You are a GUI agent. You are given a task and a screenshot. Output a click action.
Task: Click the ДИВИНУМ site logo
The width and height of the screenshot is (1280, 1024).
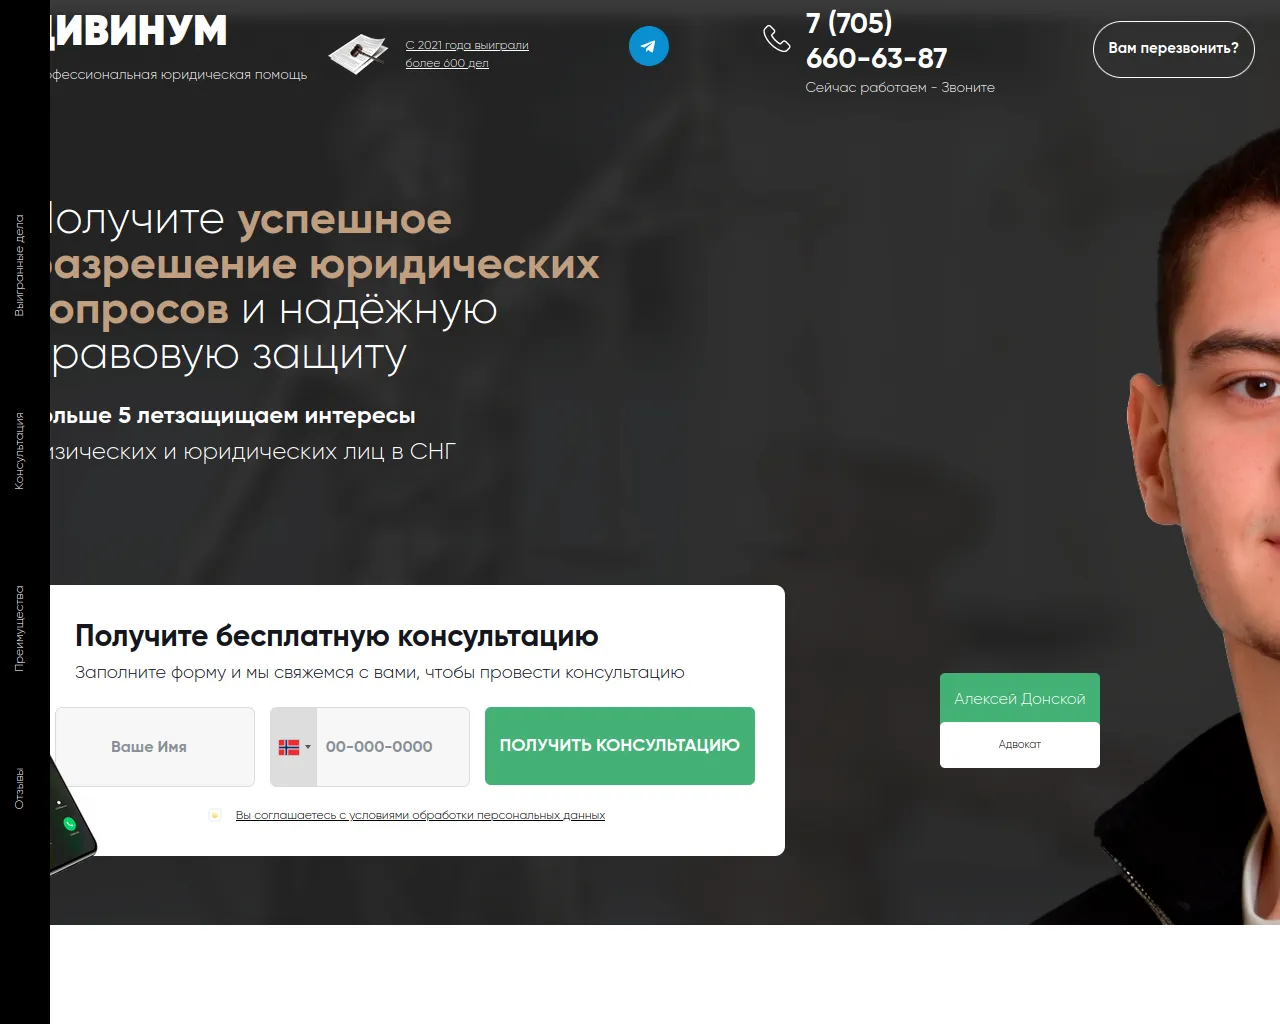(138, 31)
